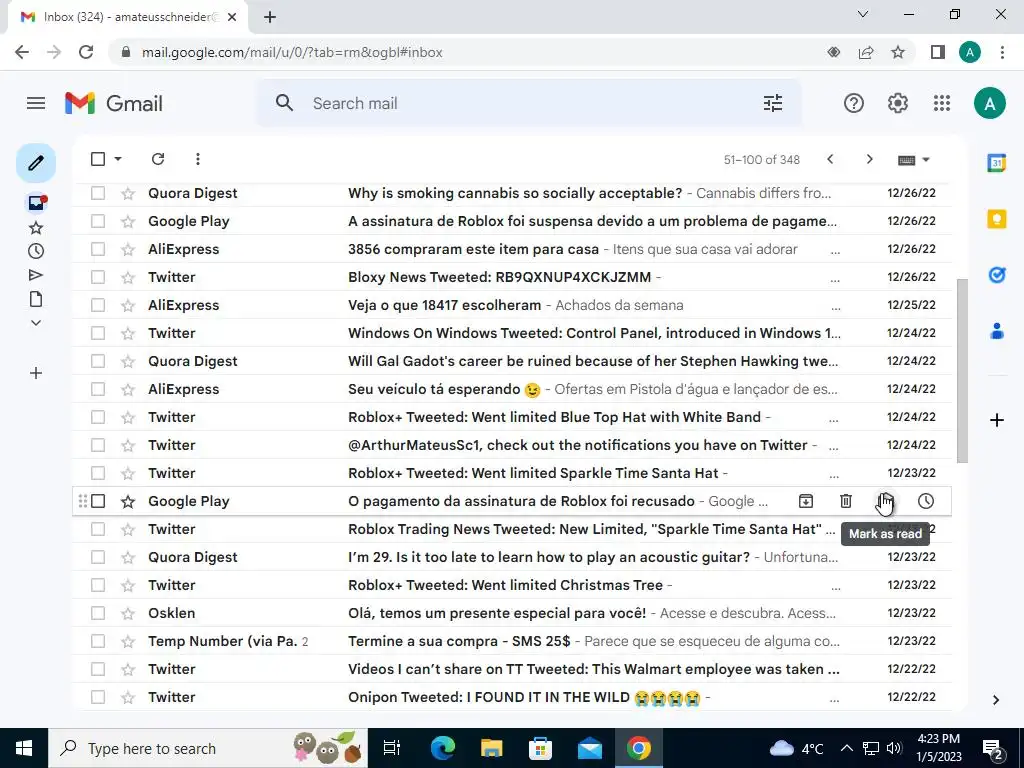1024x768 pixels.
Task: Open the Sparkle Time Santa Hat Roblox+ email
Action: pos(512,473)
